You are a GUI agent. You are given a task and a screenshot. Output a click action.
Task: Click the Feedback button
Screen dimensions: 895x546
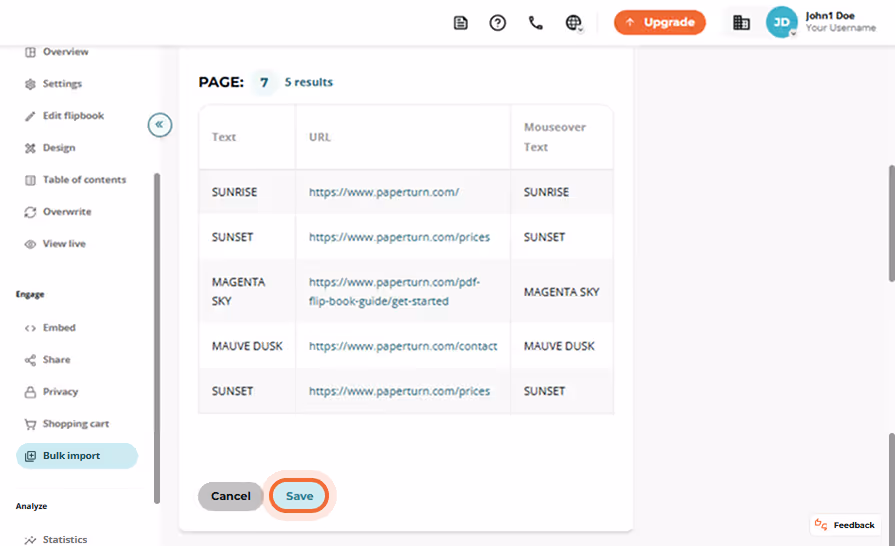(845, 525)
